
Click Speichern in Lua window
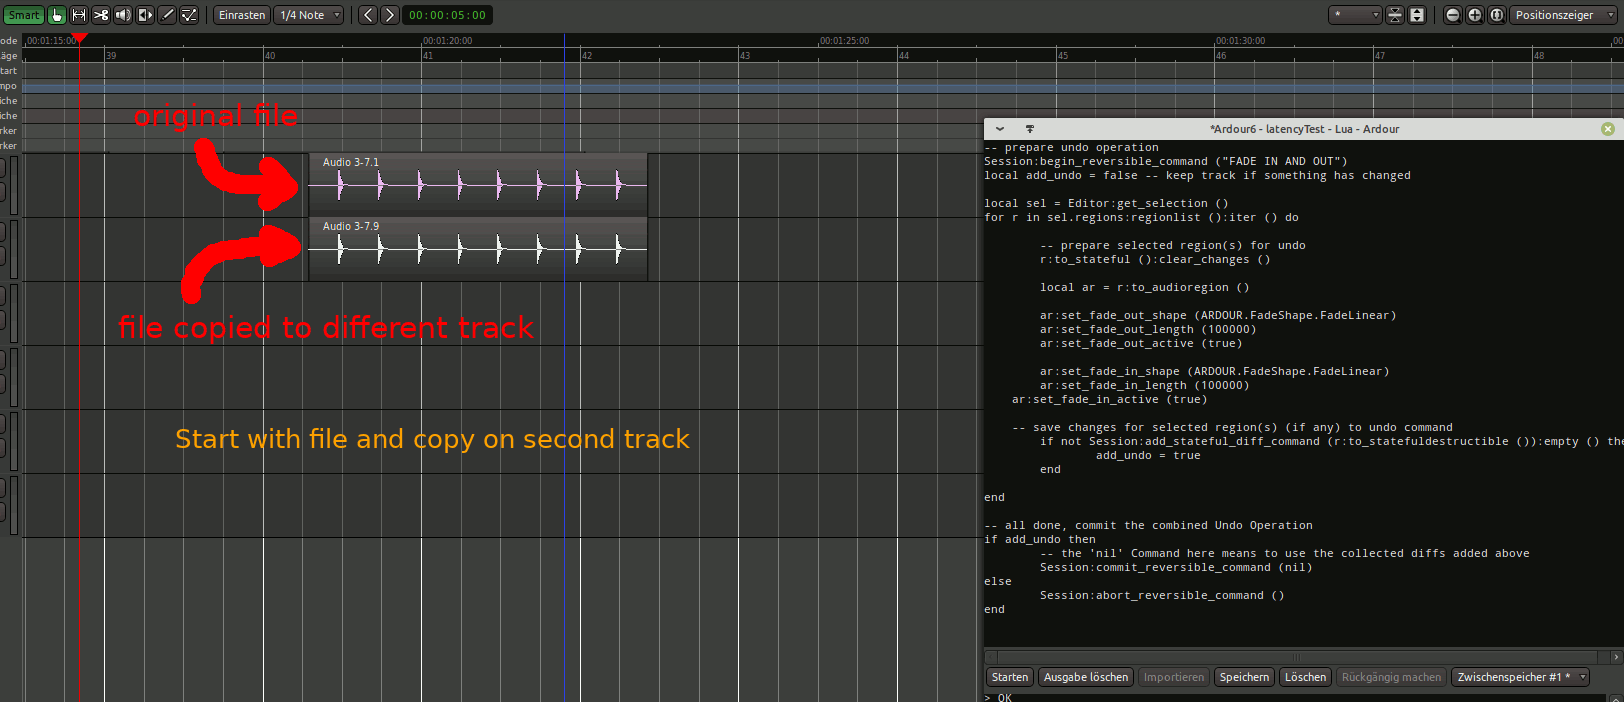point(1244,677)
